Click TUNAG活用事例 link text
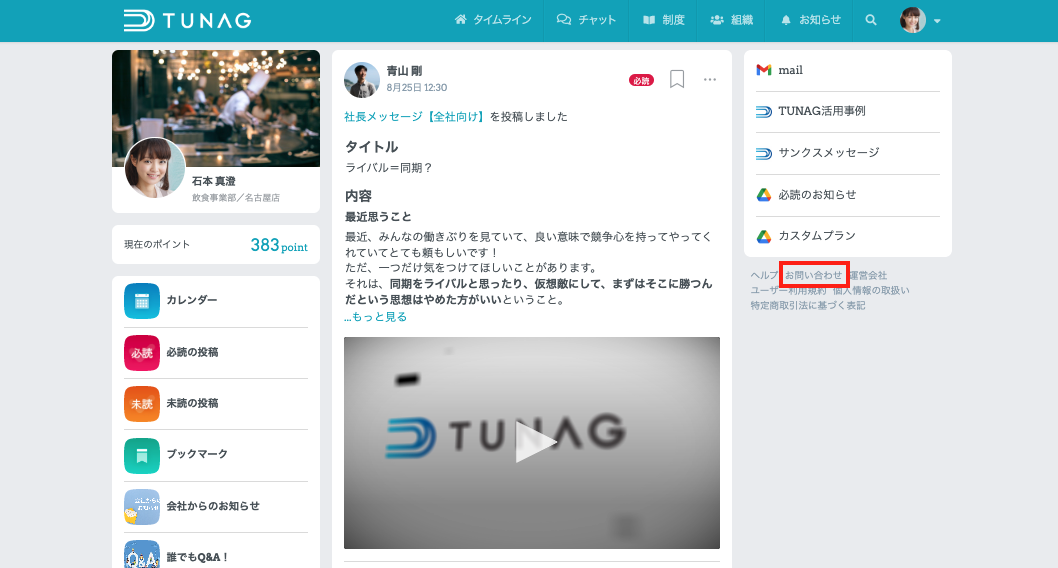Viewport: 1058px width, 568px height. [822, 111]
